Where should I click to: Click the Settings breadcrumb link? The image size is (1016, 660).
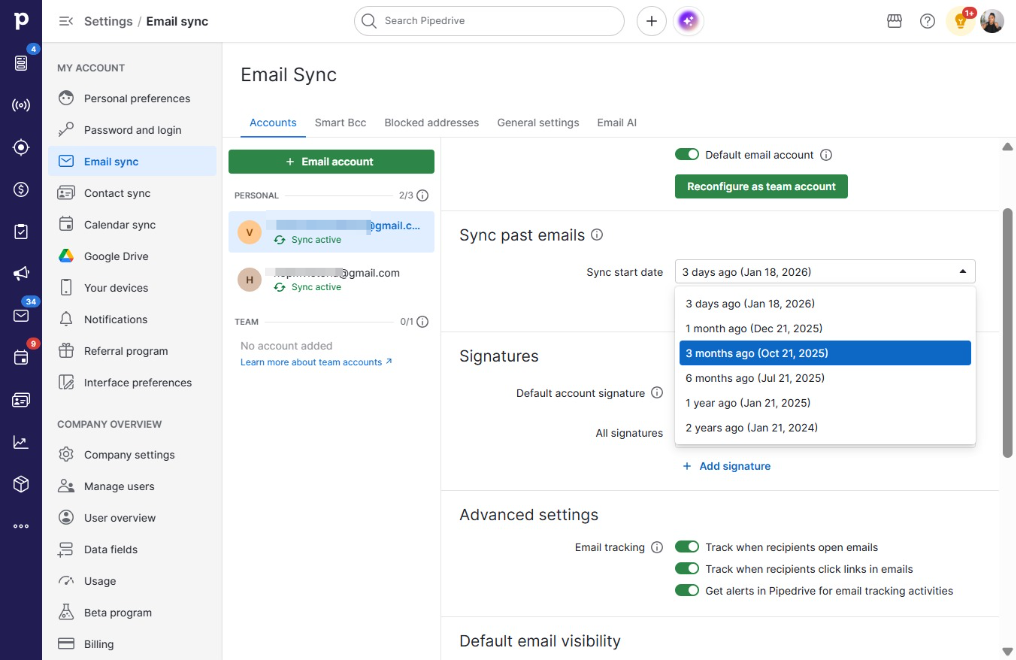click(x=108, y=21)
